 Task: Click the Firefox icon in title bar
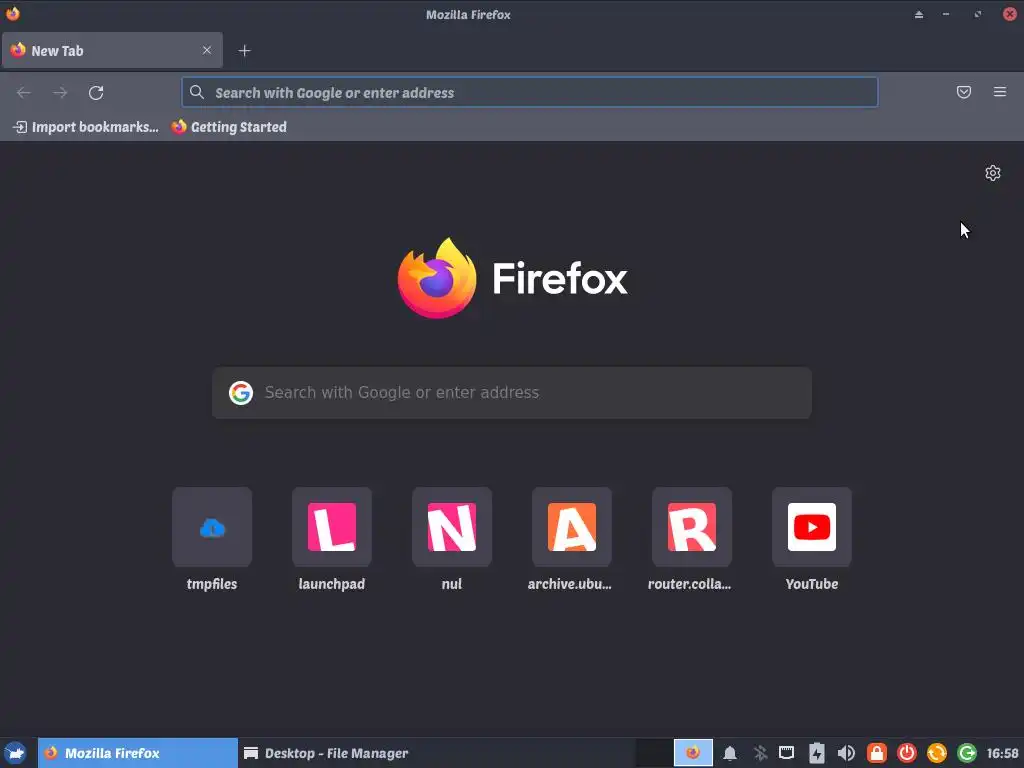[12, 14]
